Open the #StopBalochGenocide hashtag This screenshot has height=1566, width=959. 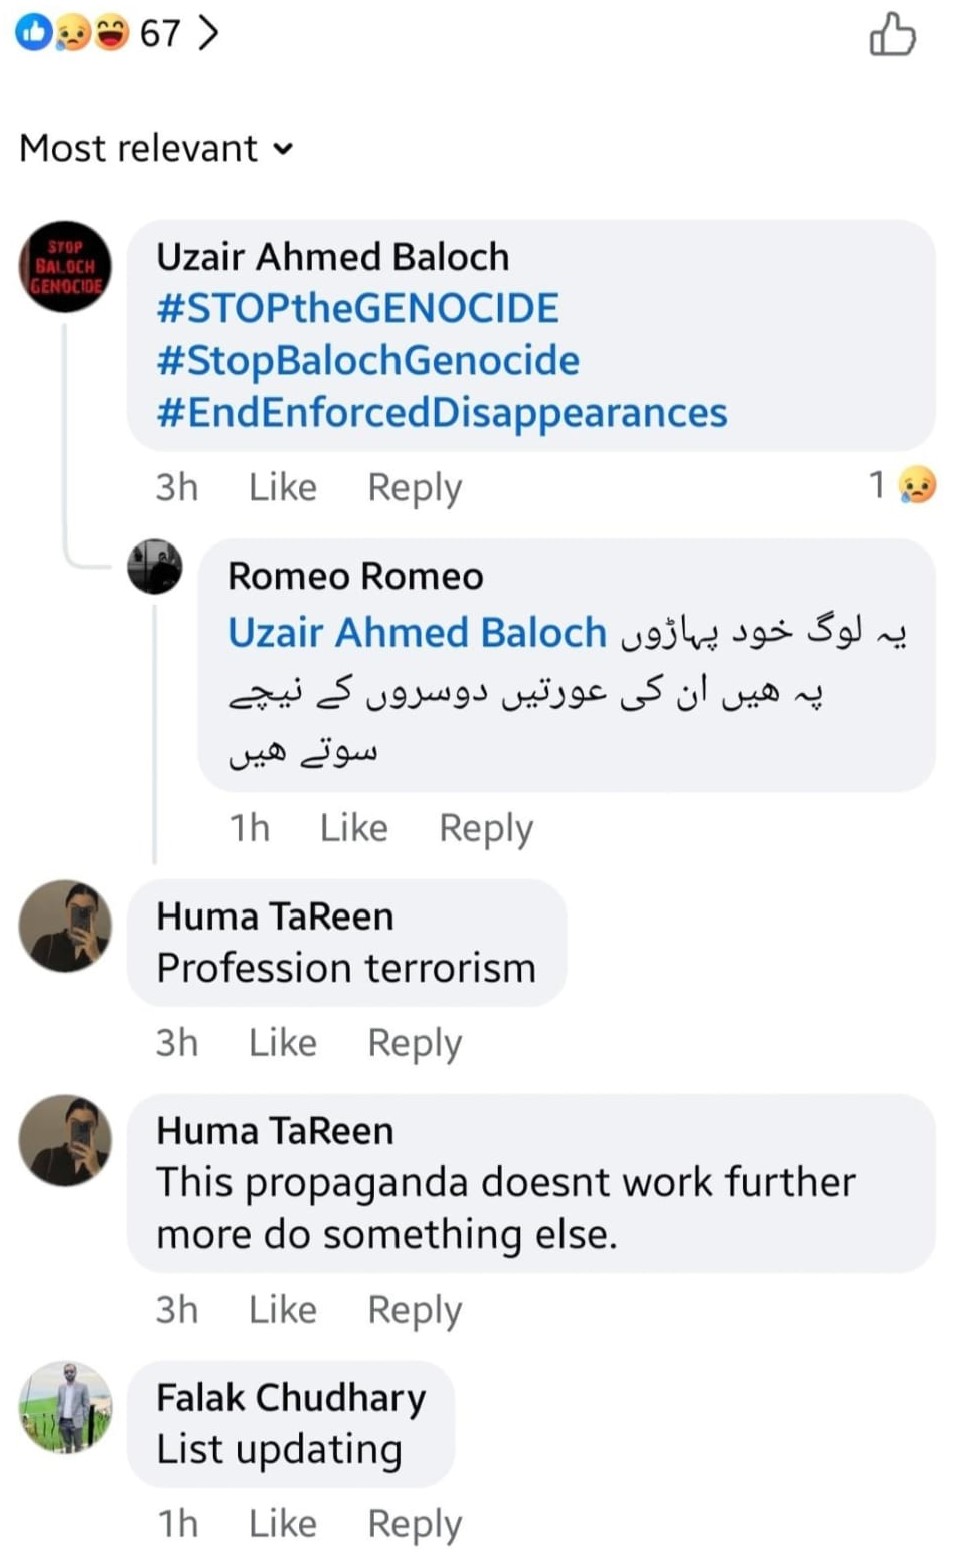pos(368,361)
